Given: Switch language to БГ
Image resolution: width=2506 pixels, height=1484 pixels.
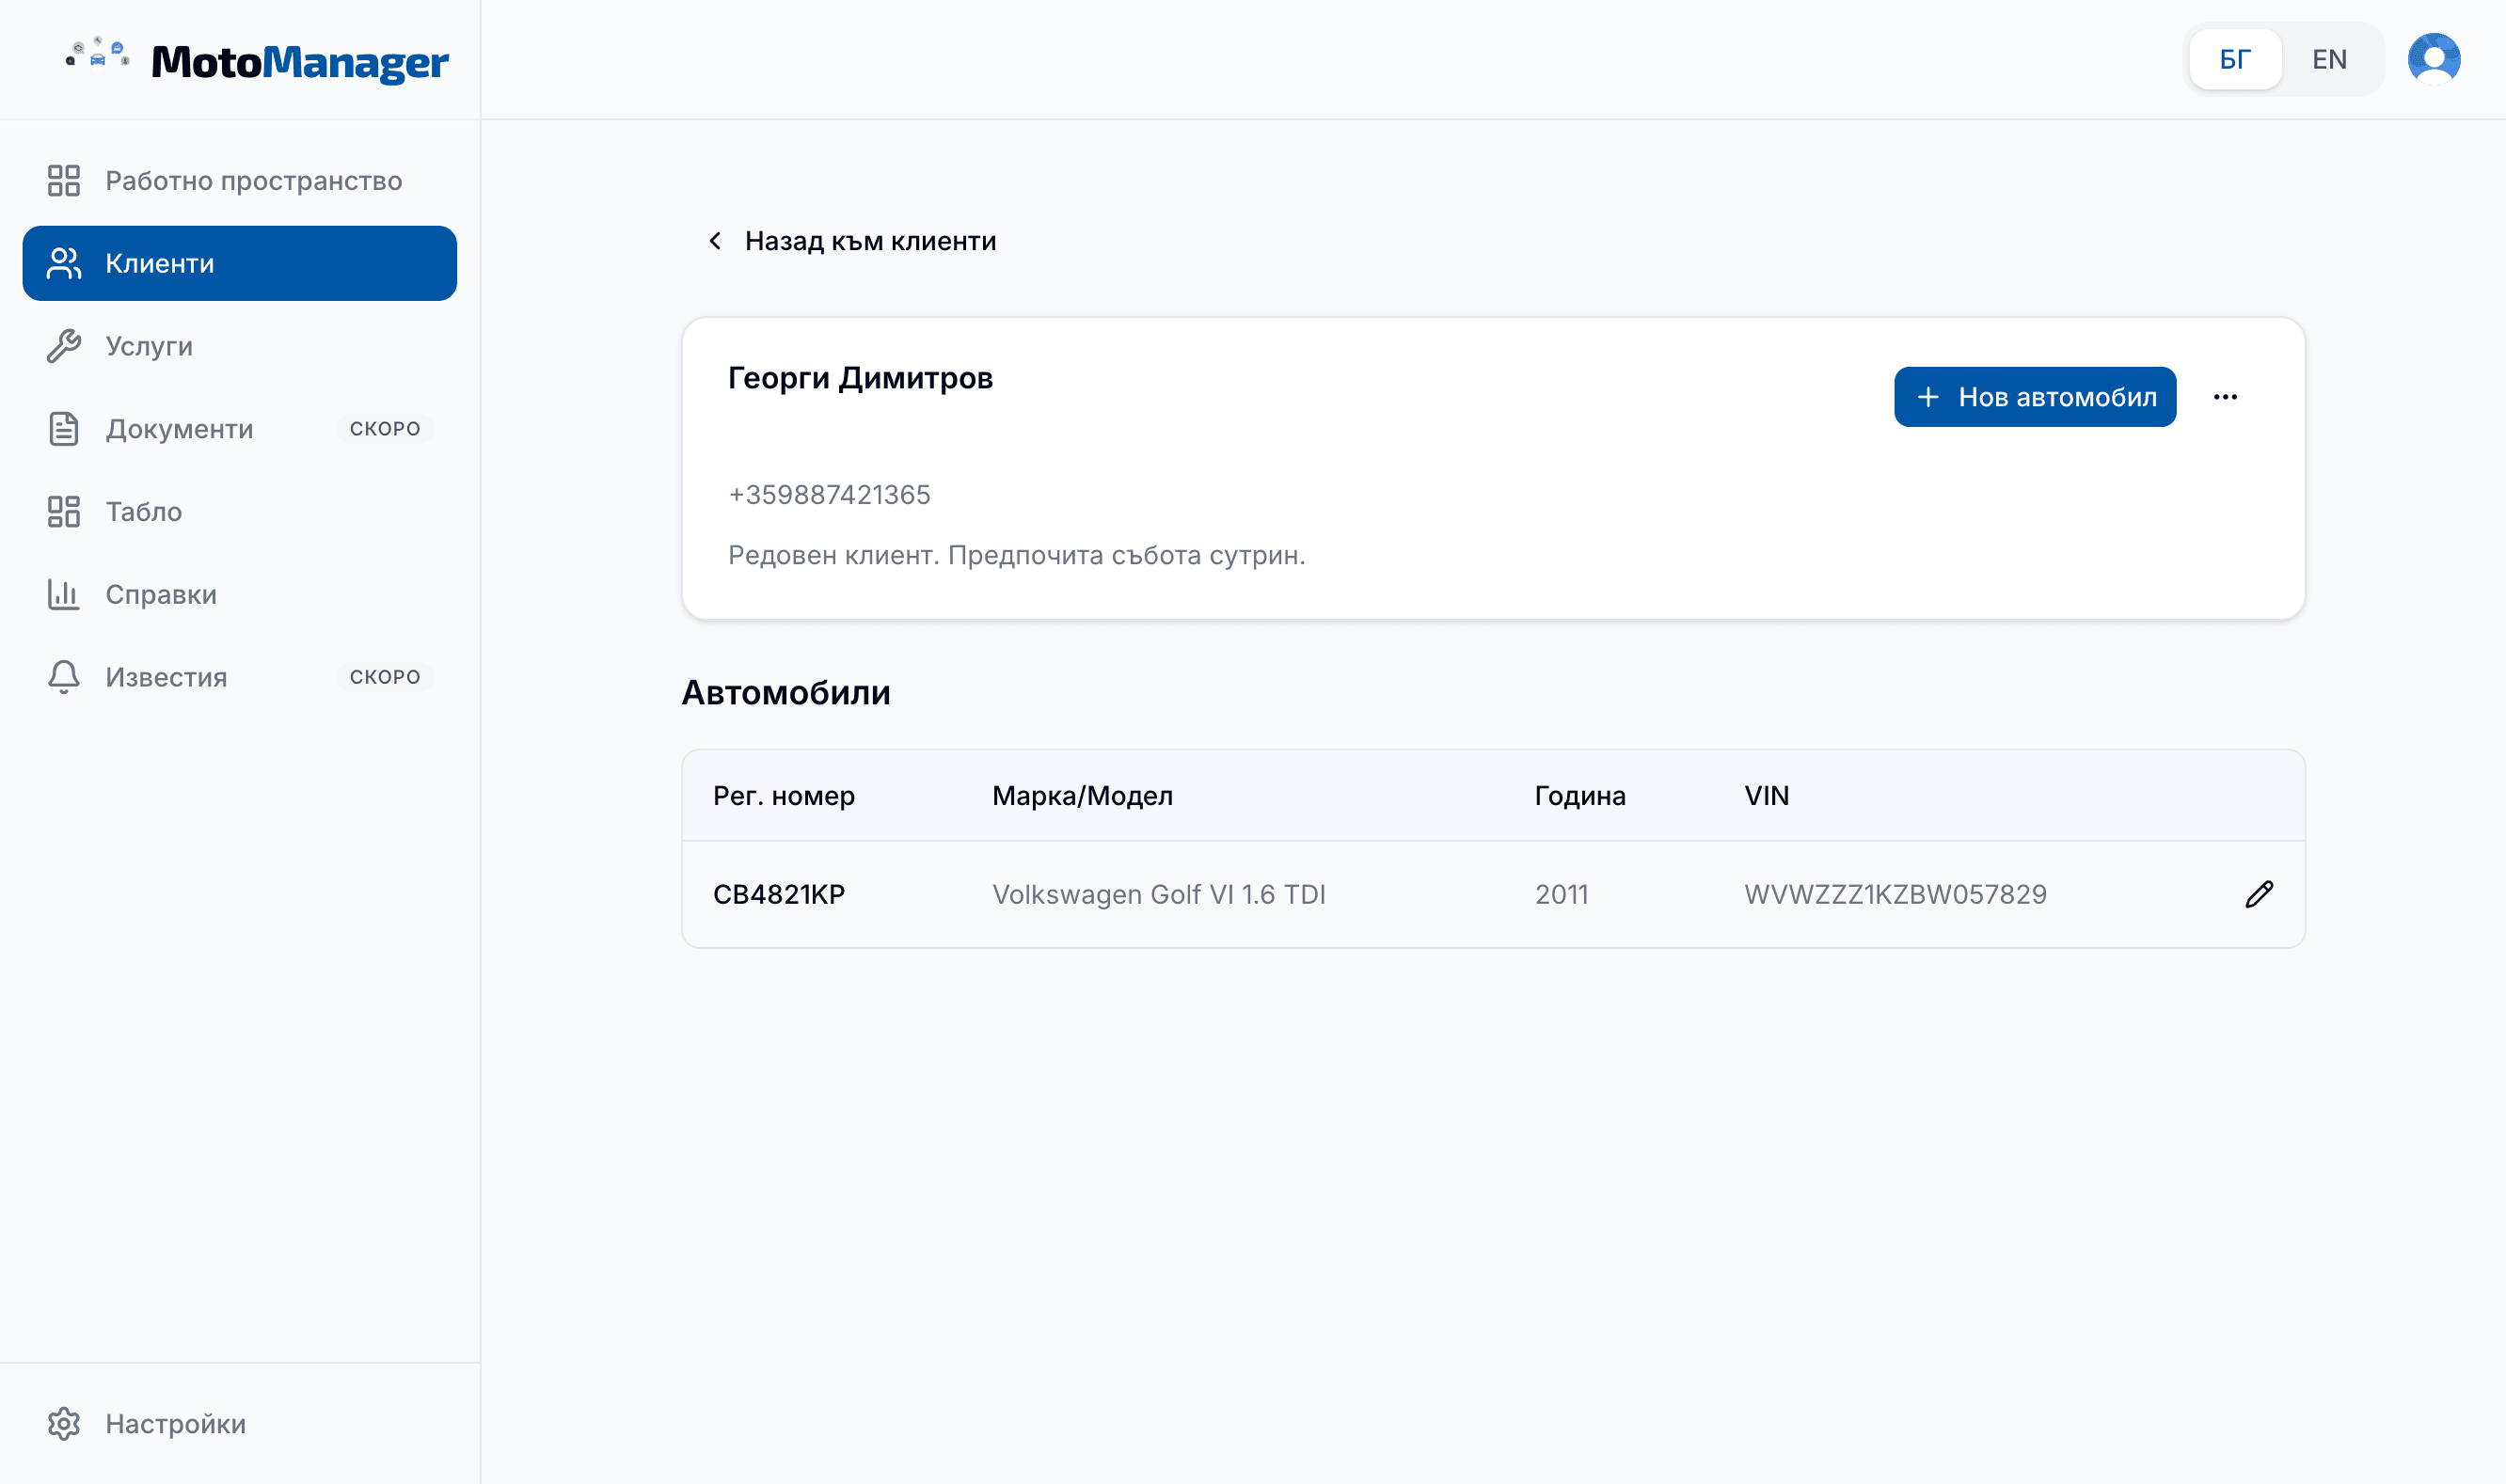Looking at the screenshot, I should tap(2235, 59).
